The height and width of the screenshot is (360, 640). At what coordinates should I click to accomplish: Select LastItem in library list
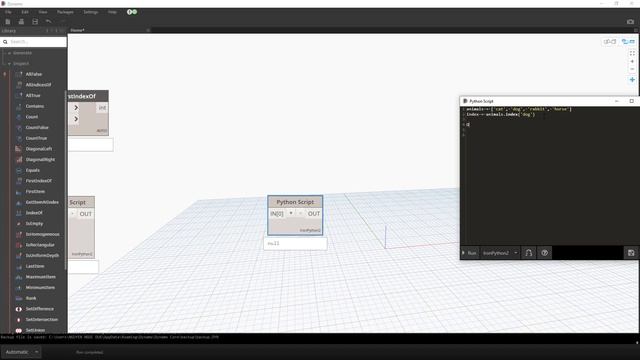click(35, 266)
